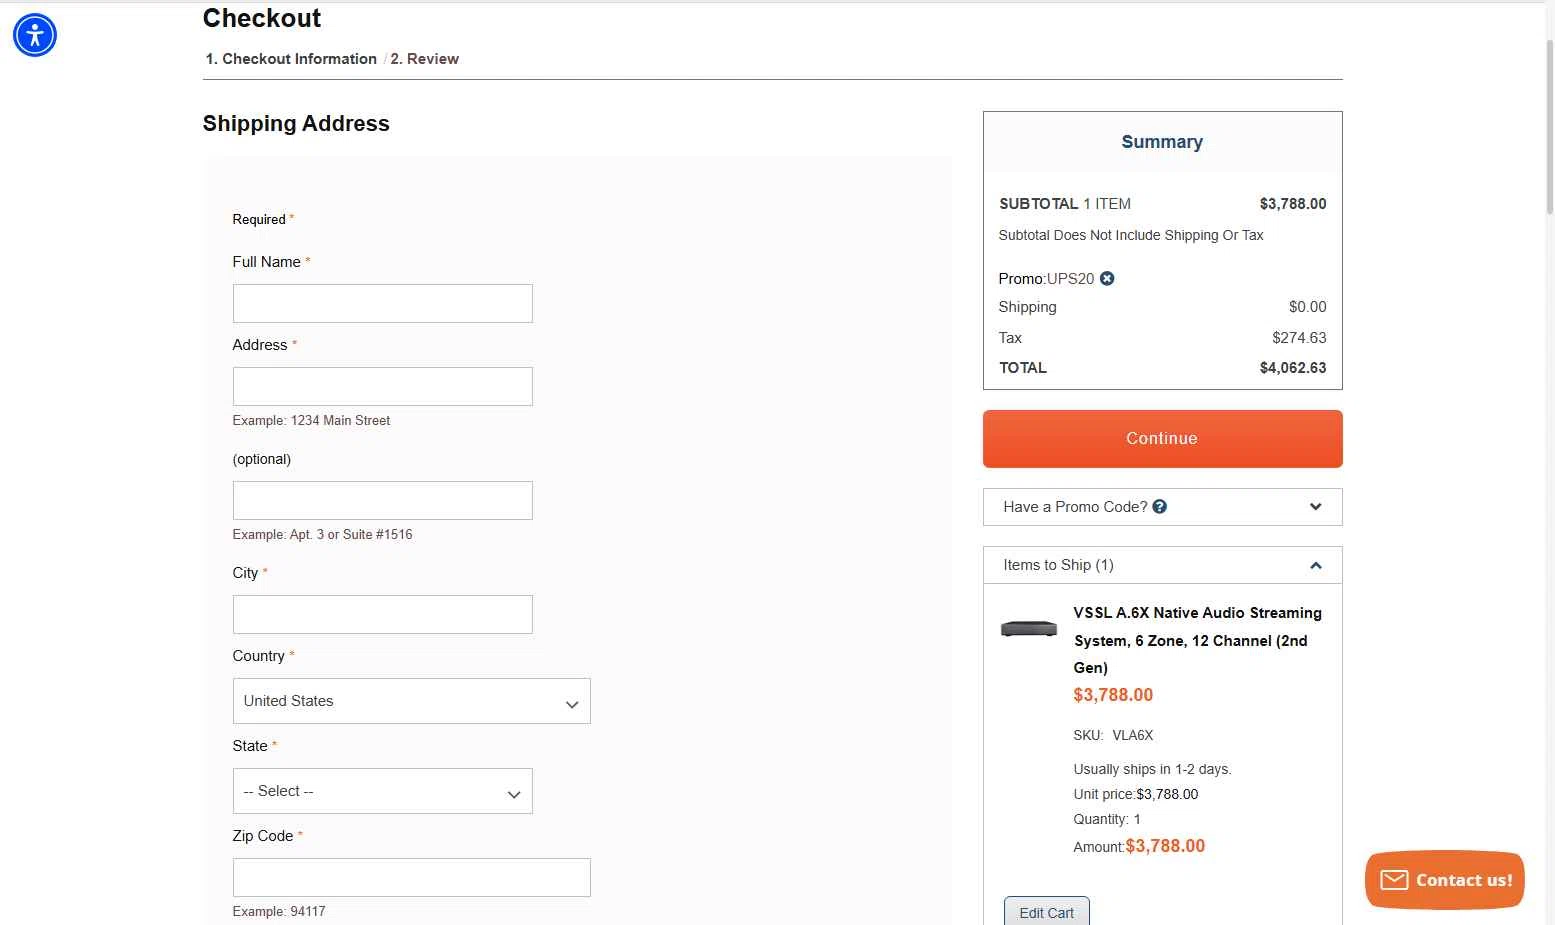This screenshot has height=925, width=1555.
Task: Focus the Full Name input field
Action: pos(382,303)
